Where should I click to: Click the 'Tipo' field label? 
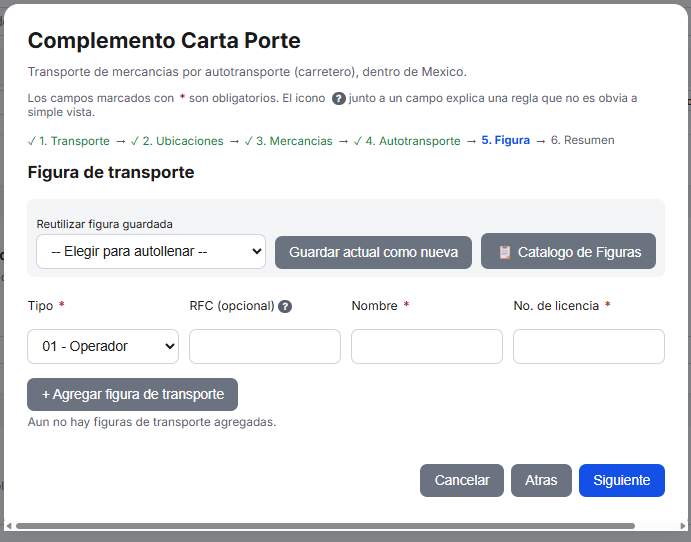(41, 306)
